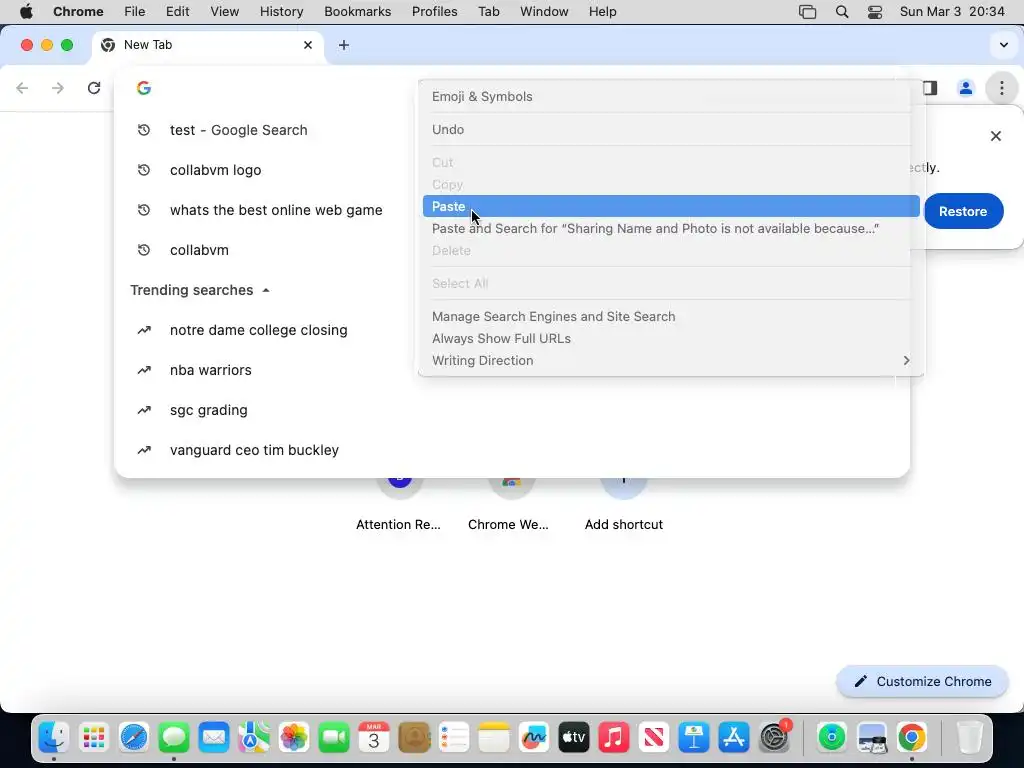Open Freeform from the dock
Screen dimensions: 1024x768
[534, 737]
